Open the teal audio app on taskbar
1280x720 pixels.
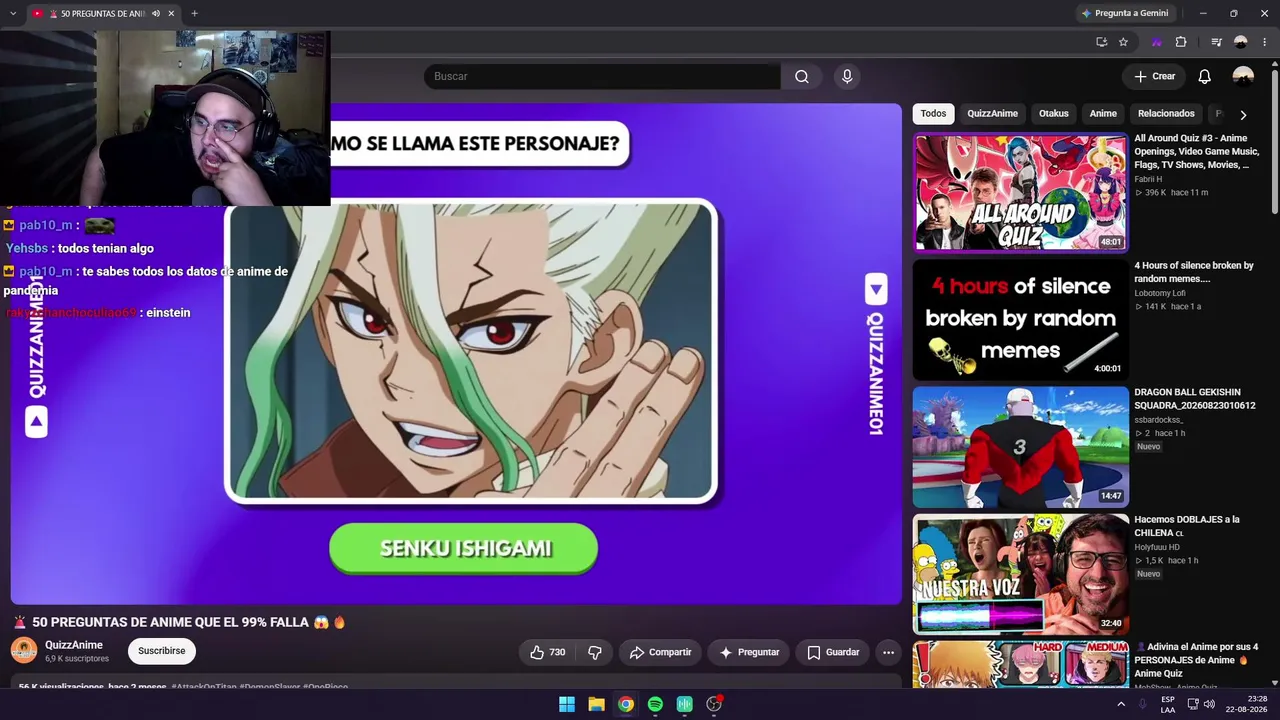685,704
